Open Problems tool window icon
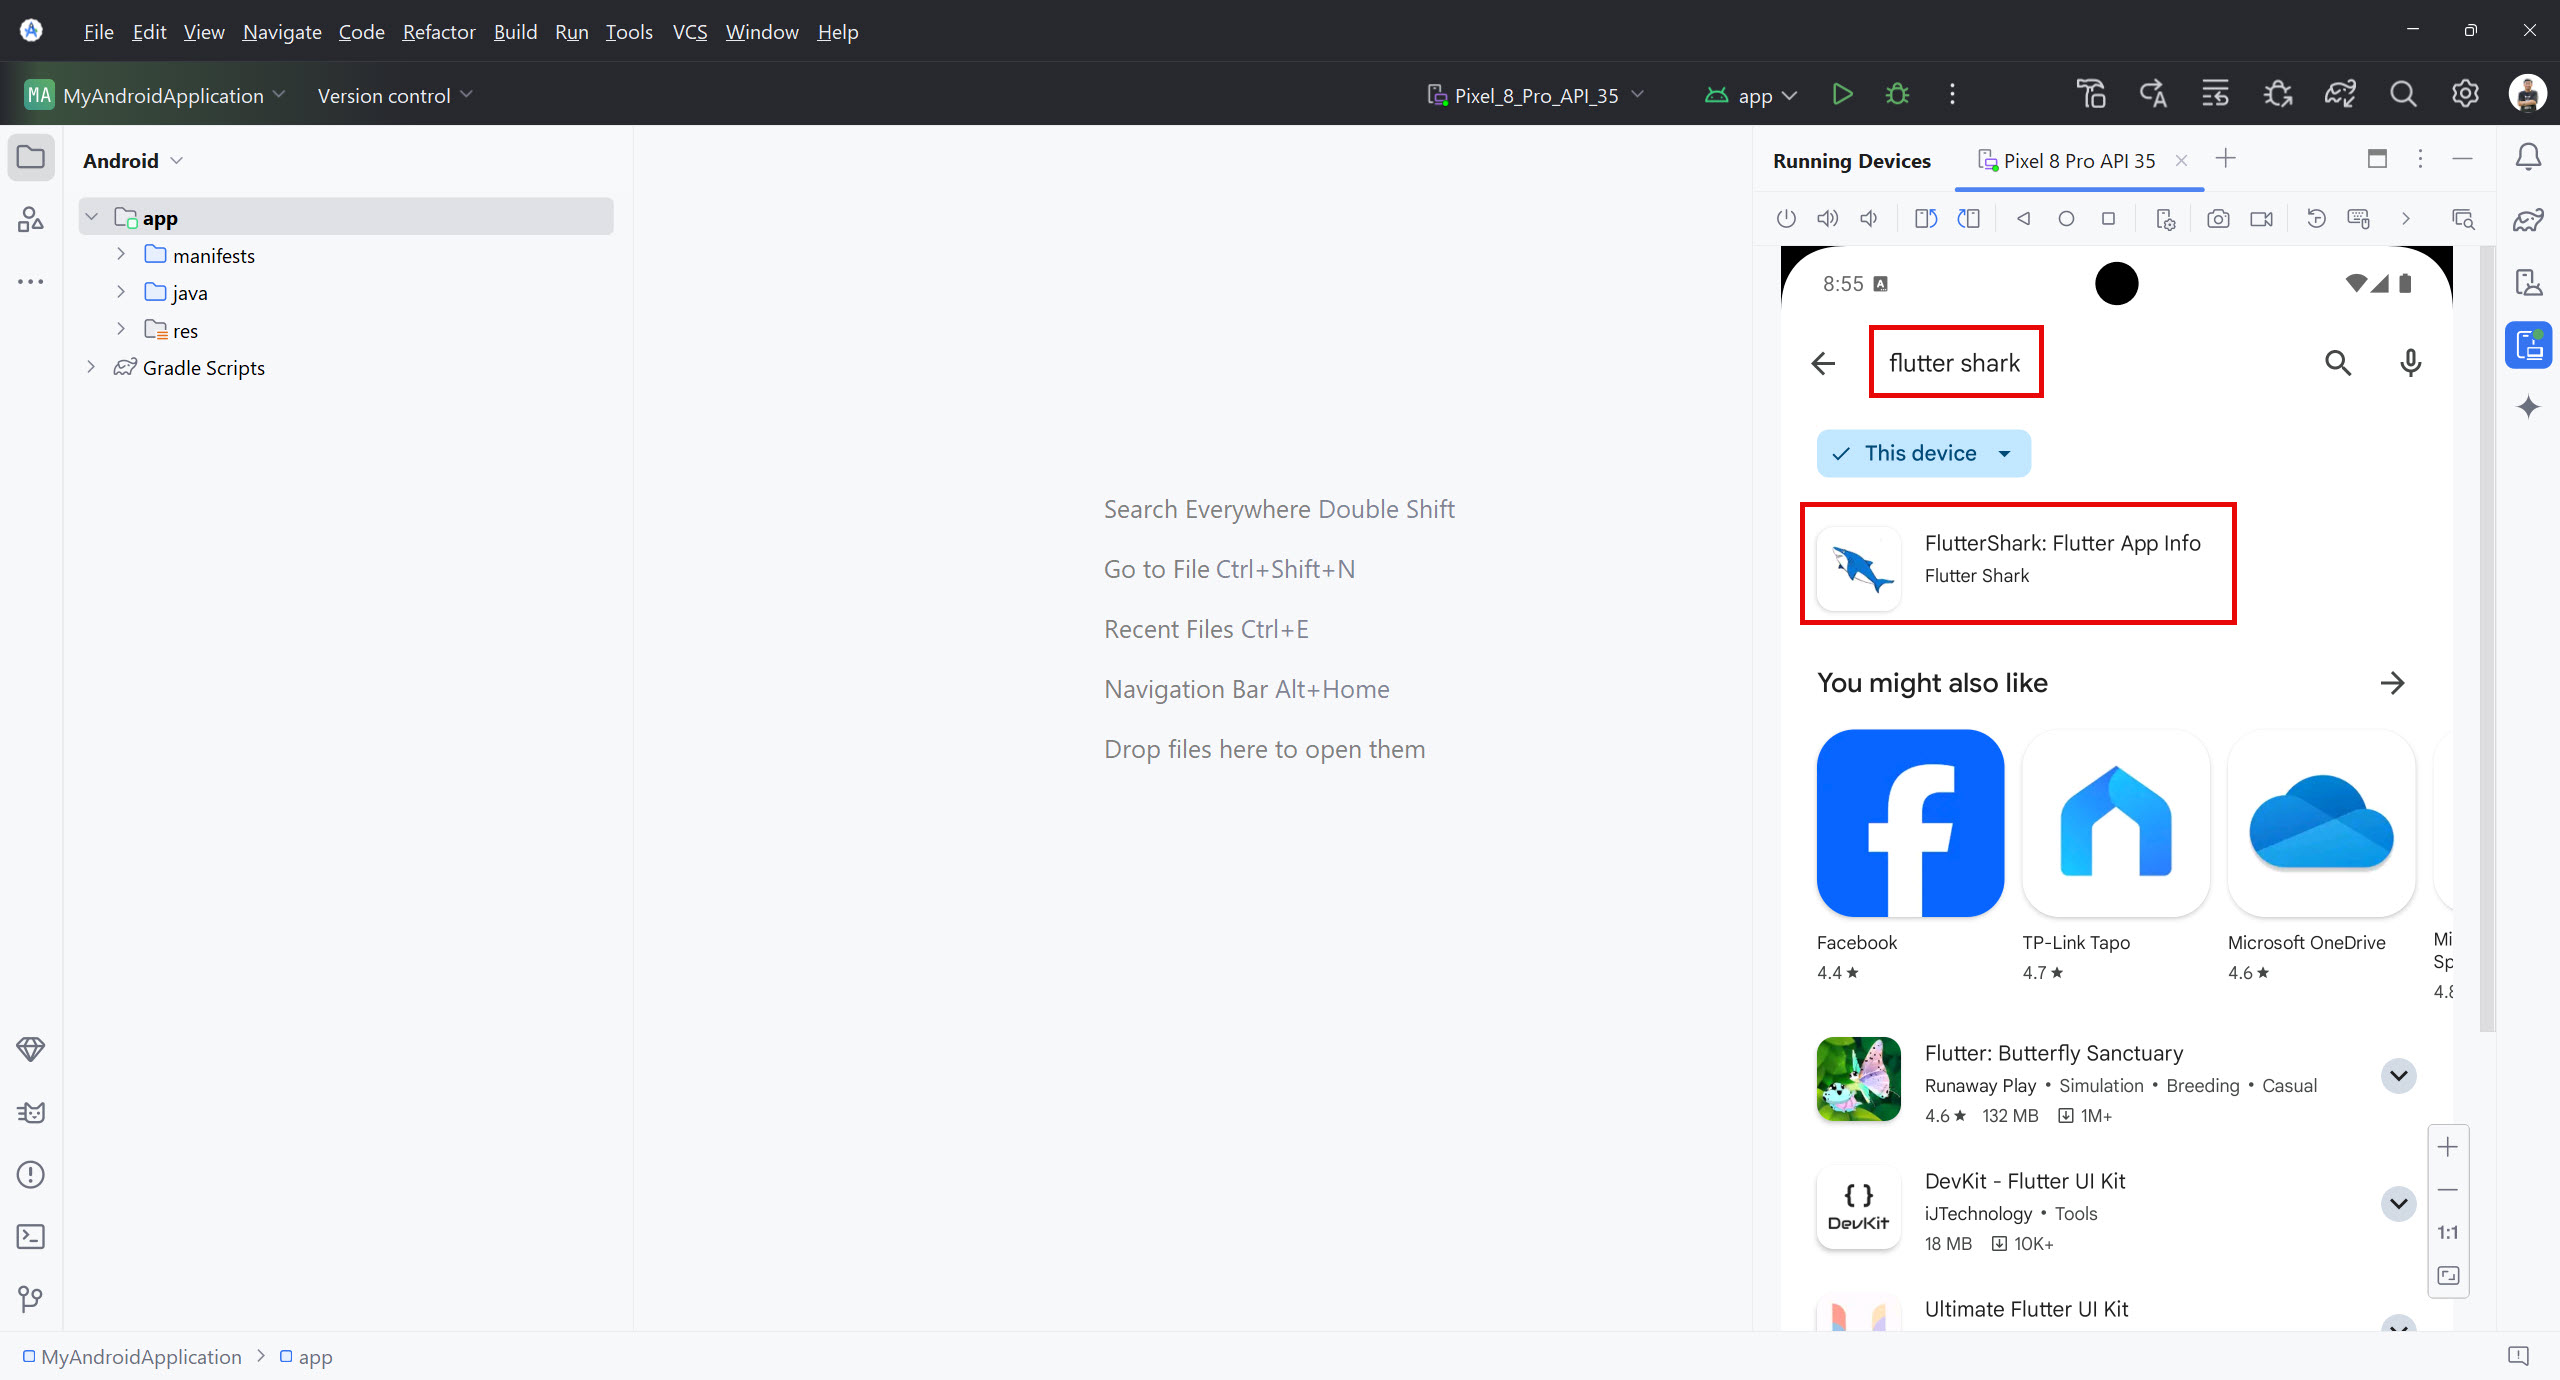This screenshot has width=2560, height=1380. (31, 1174)
